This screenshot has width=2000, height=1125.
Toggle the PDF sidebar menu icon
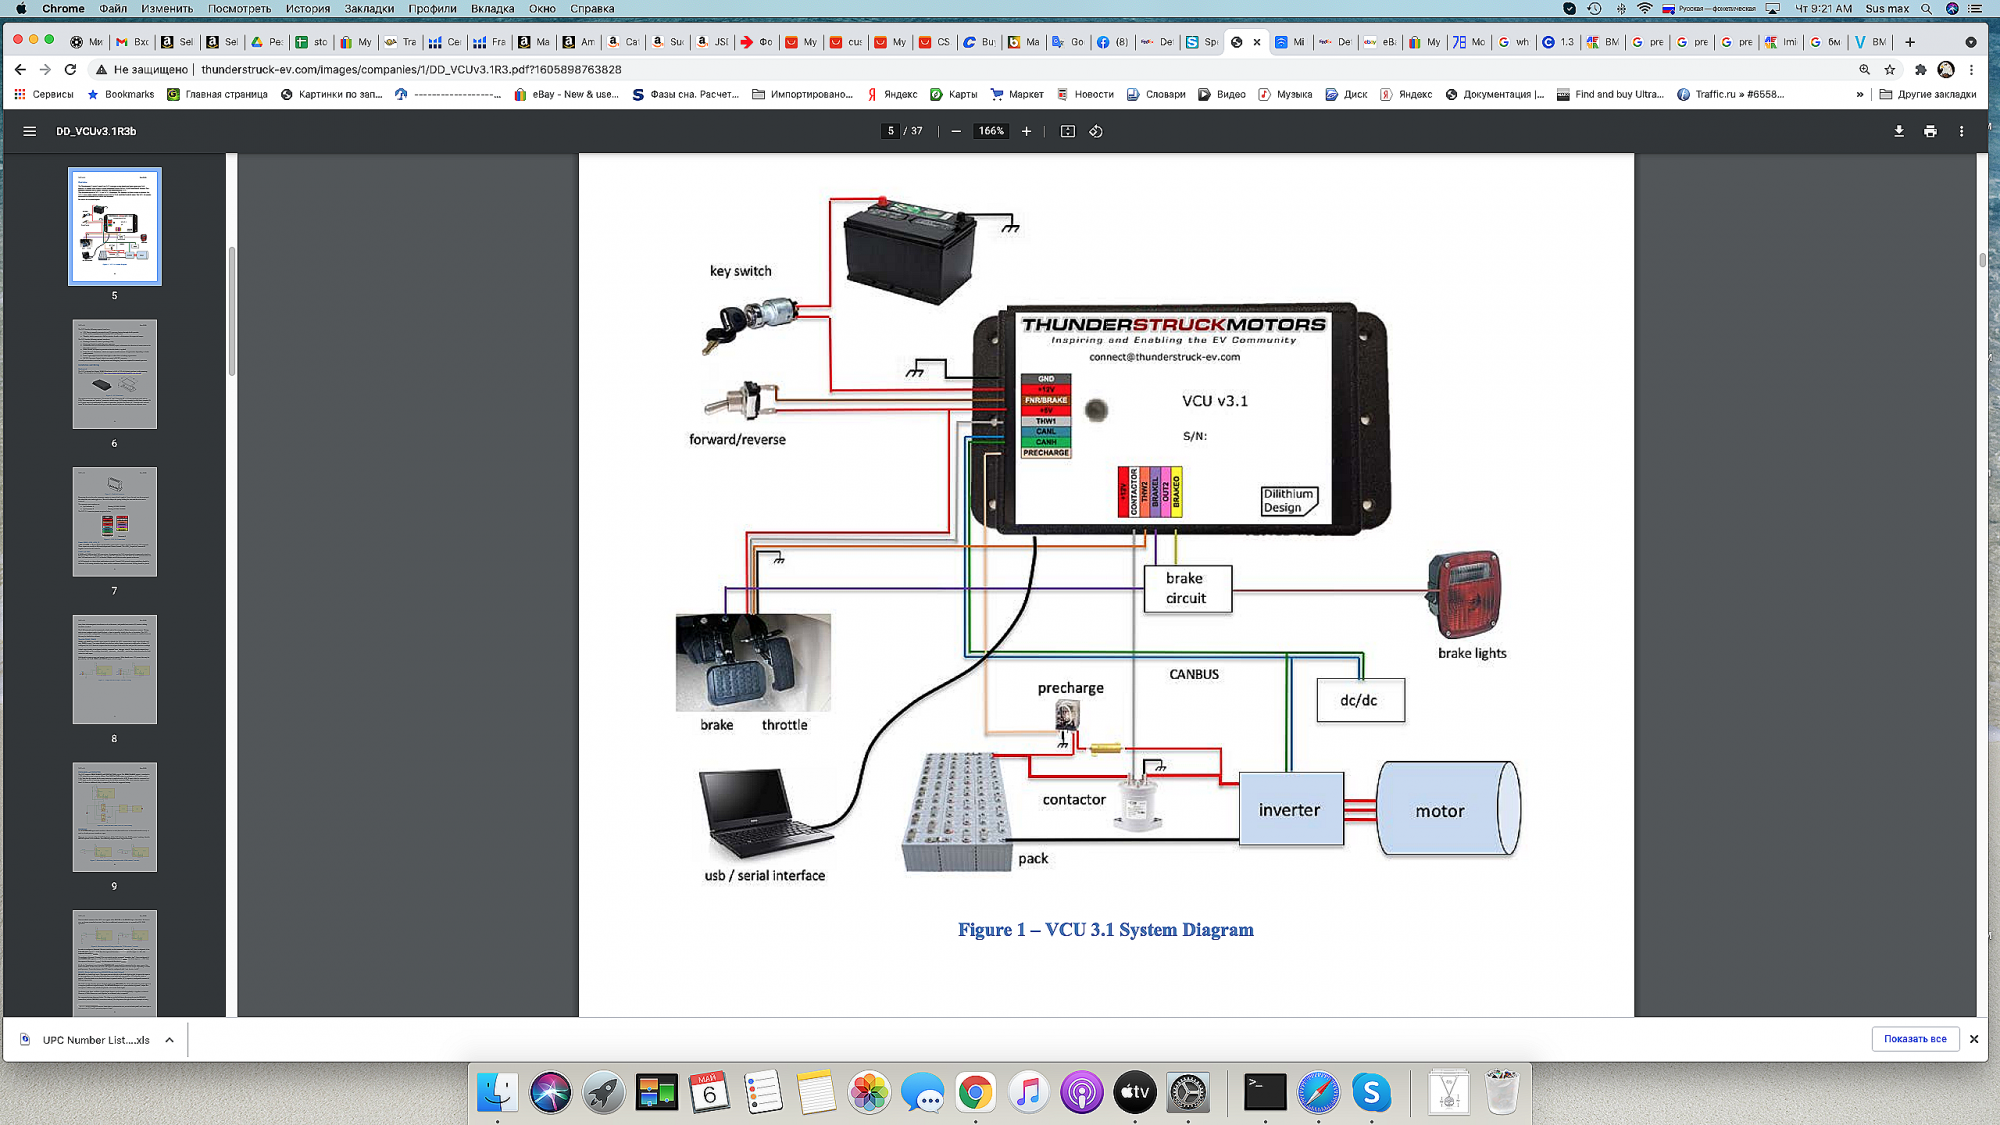[x=30, y=131]
